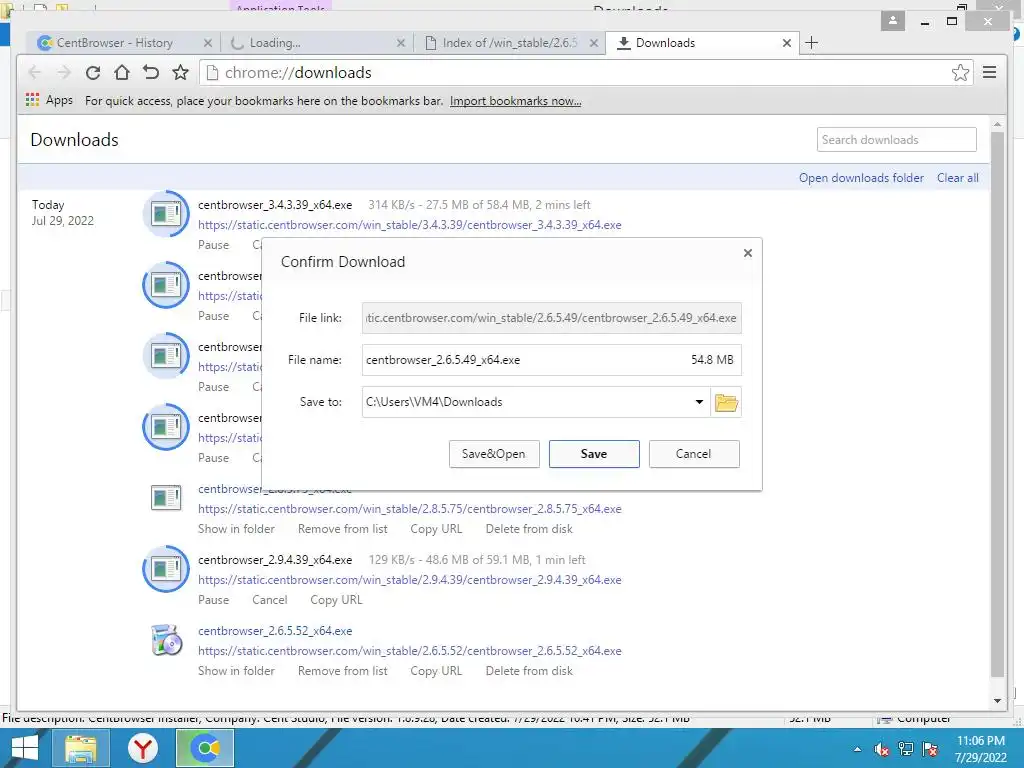Click centbrowser_3.4.3.39_x64.exe file icon
The image size is (1024, 768).
(166, 214)
